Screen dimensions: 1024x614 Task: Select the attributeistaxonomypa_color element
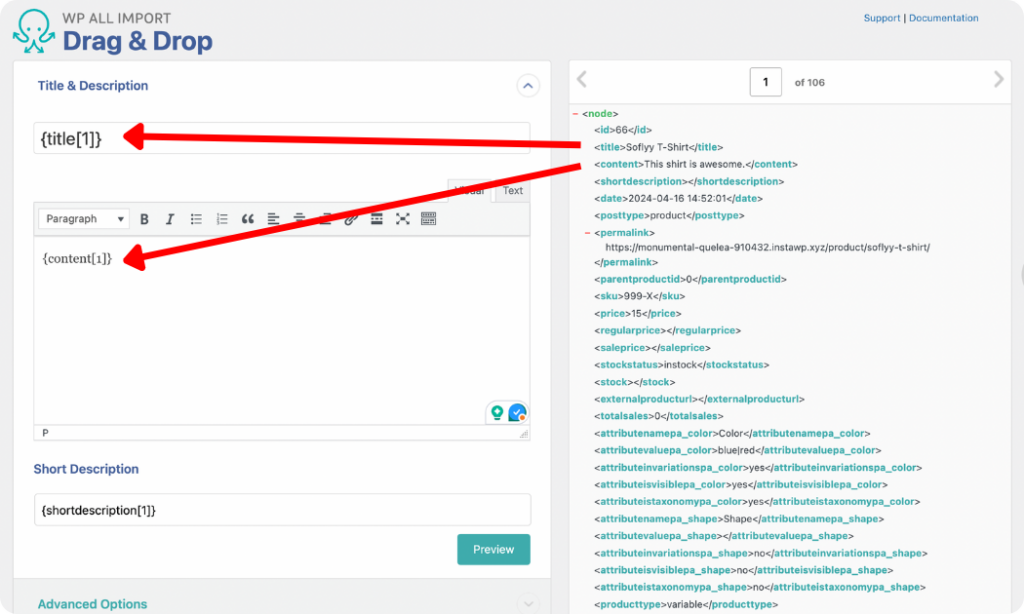(757, 502)
